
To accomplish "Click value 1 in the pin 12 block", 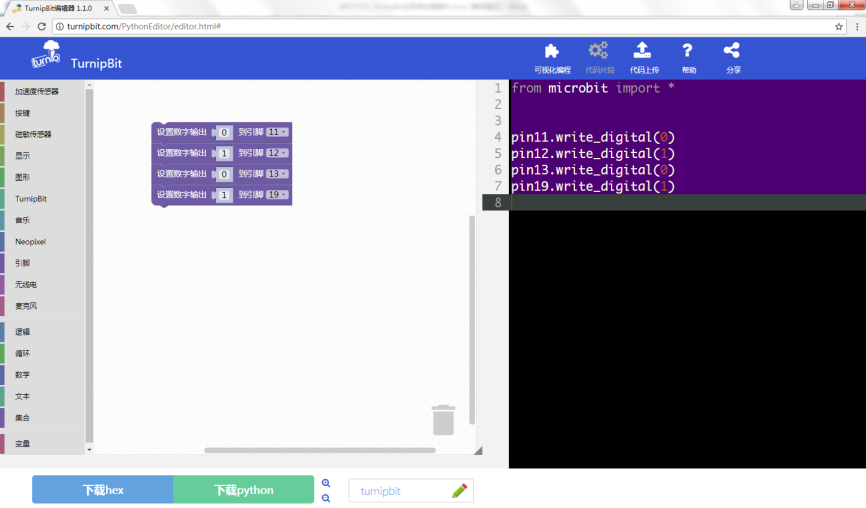I will point(224,154).
